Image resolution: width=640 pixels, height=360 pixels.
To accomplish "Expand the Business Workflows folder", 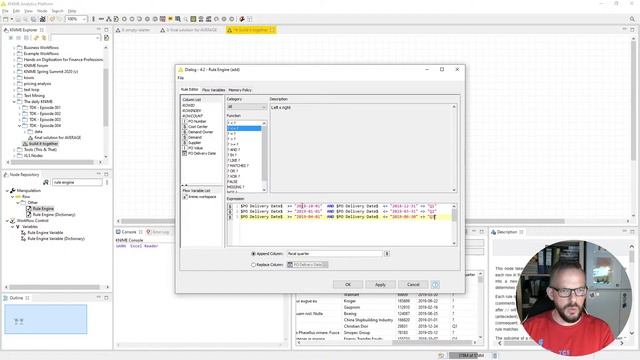I will coord(14,48).
